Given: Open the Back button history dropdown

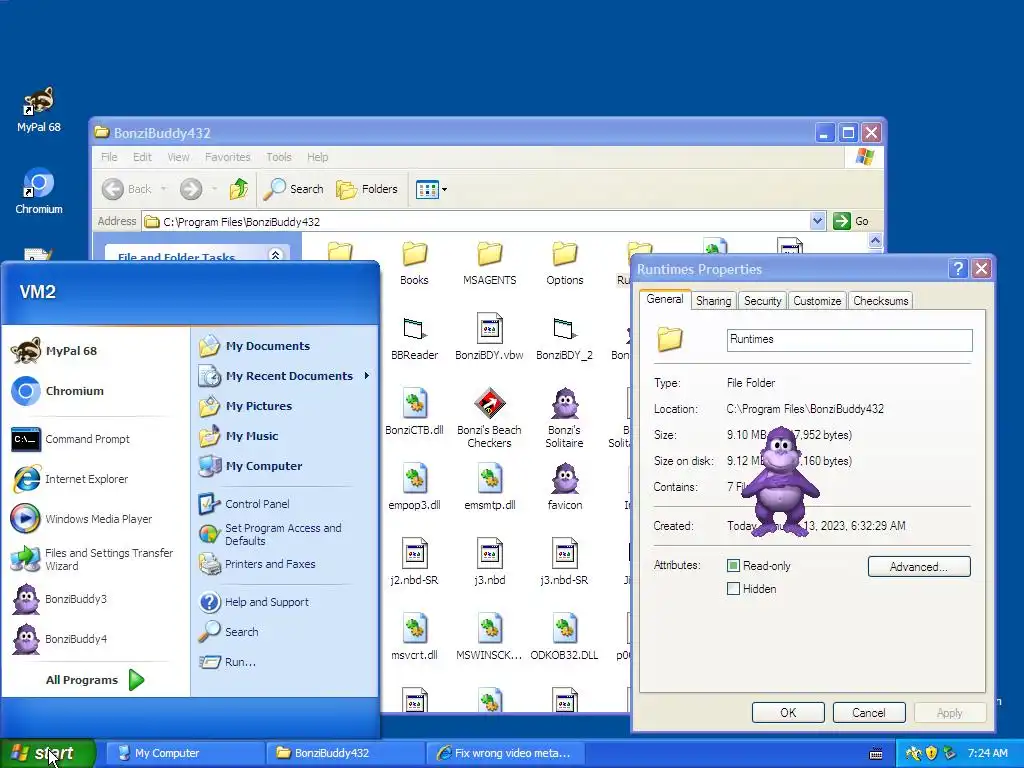Looking at the screenshot, I should tap(163, 189).
